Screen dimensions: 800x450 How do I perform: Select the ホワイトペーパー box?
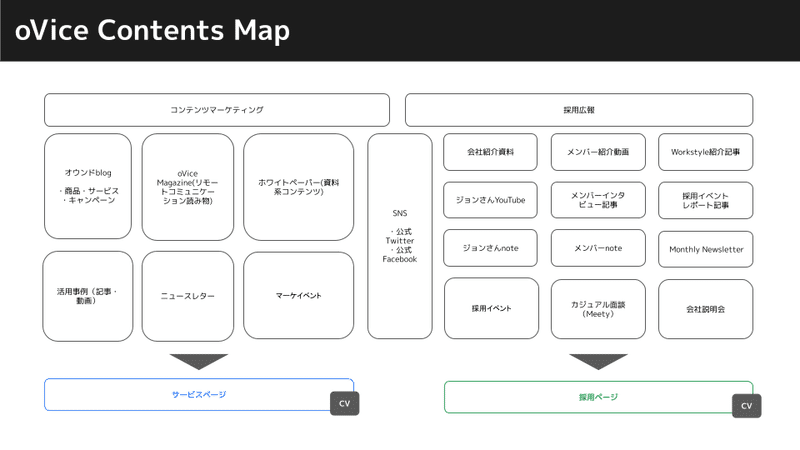tap(298, 187)
